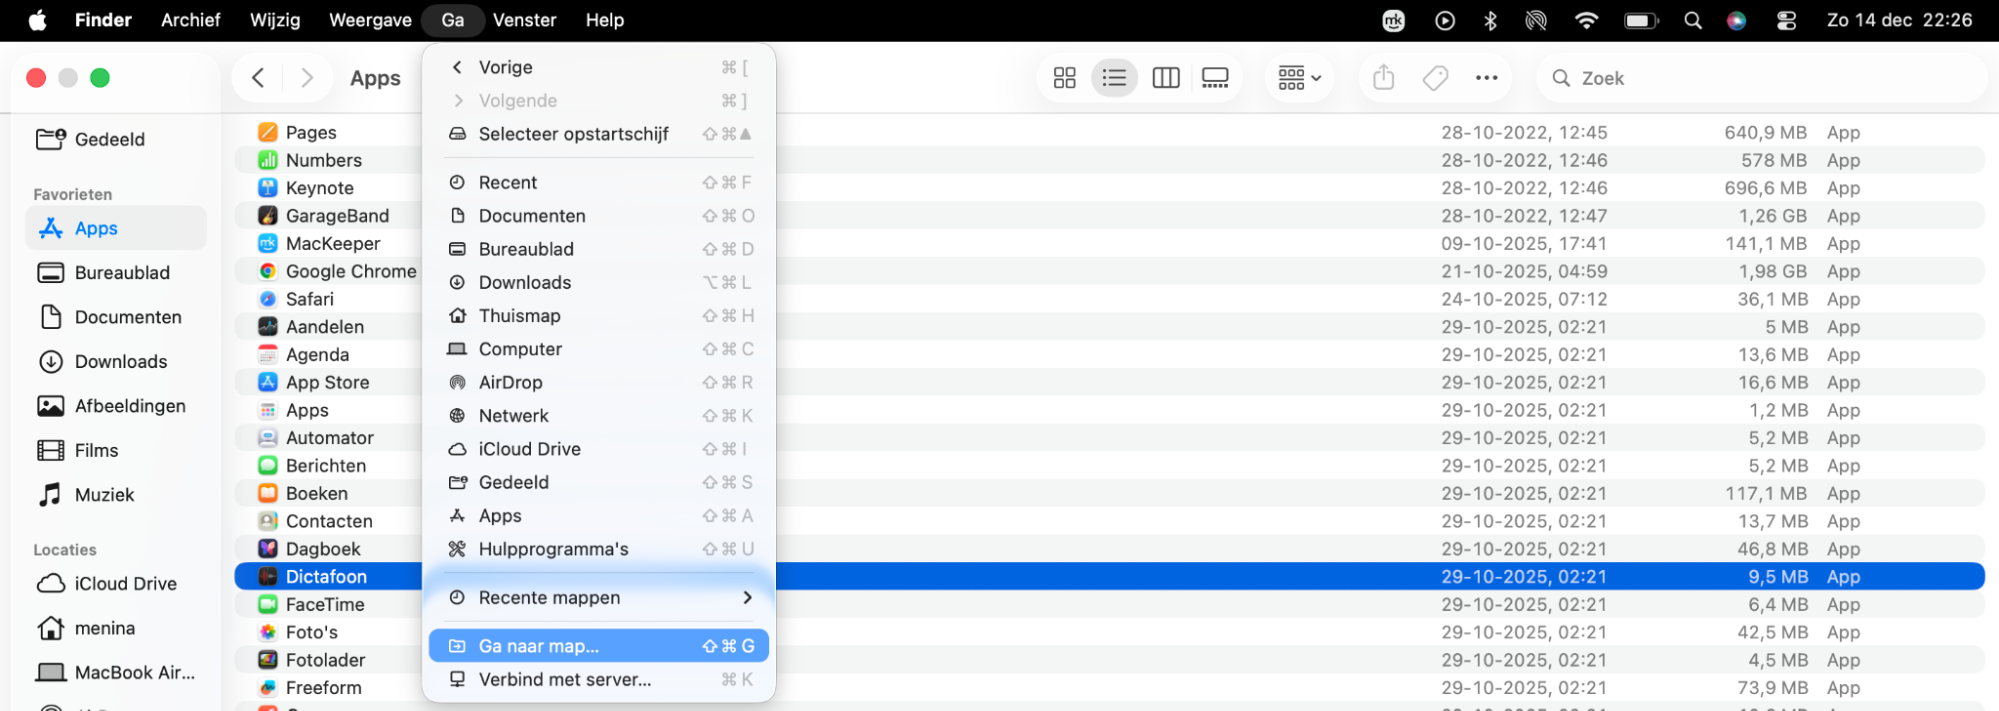Open the grouping options dropdown
The image size is (1999, 711).
(x=1299, y=78)
